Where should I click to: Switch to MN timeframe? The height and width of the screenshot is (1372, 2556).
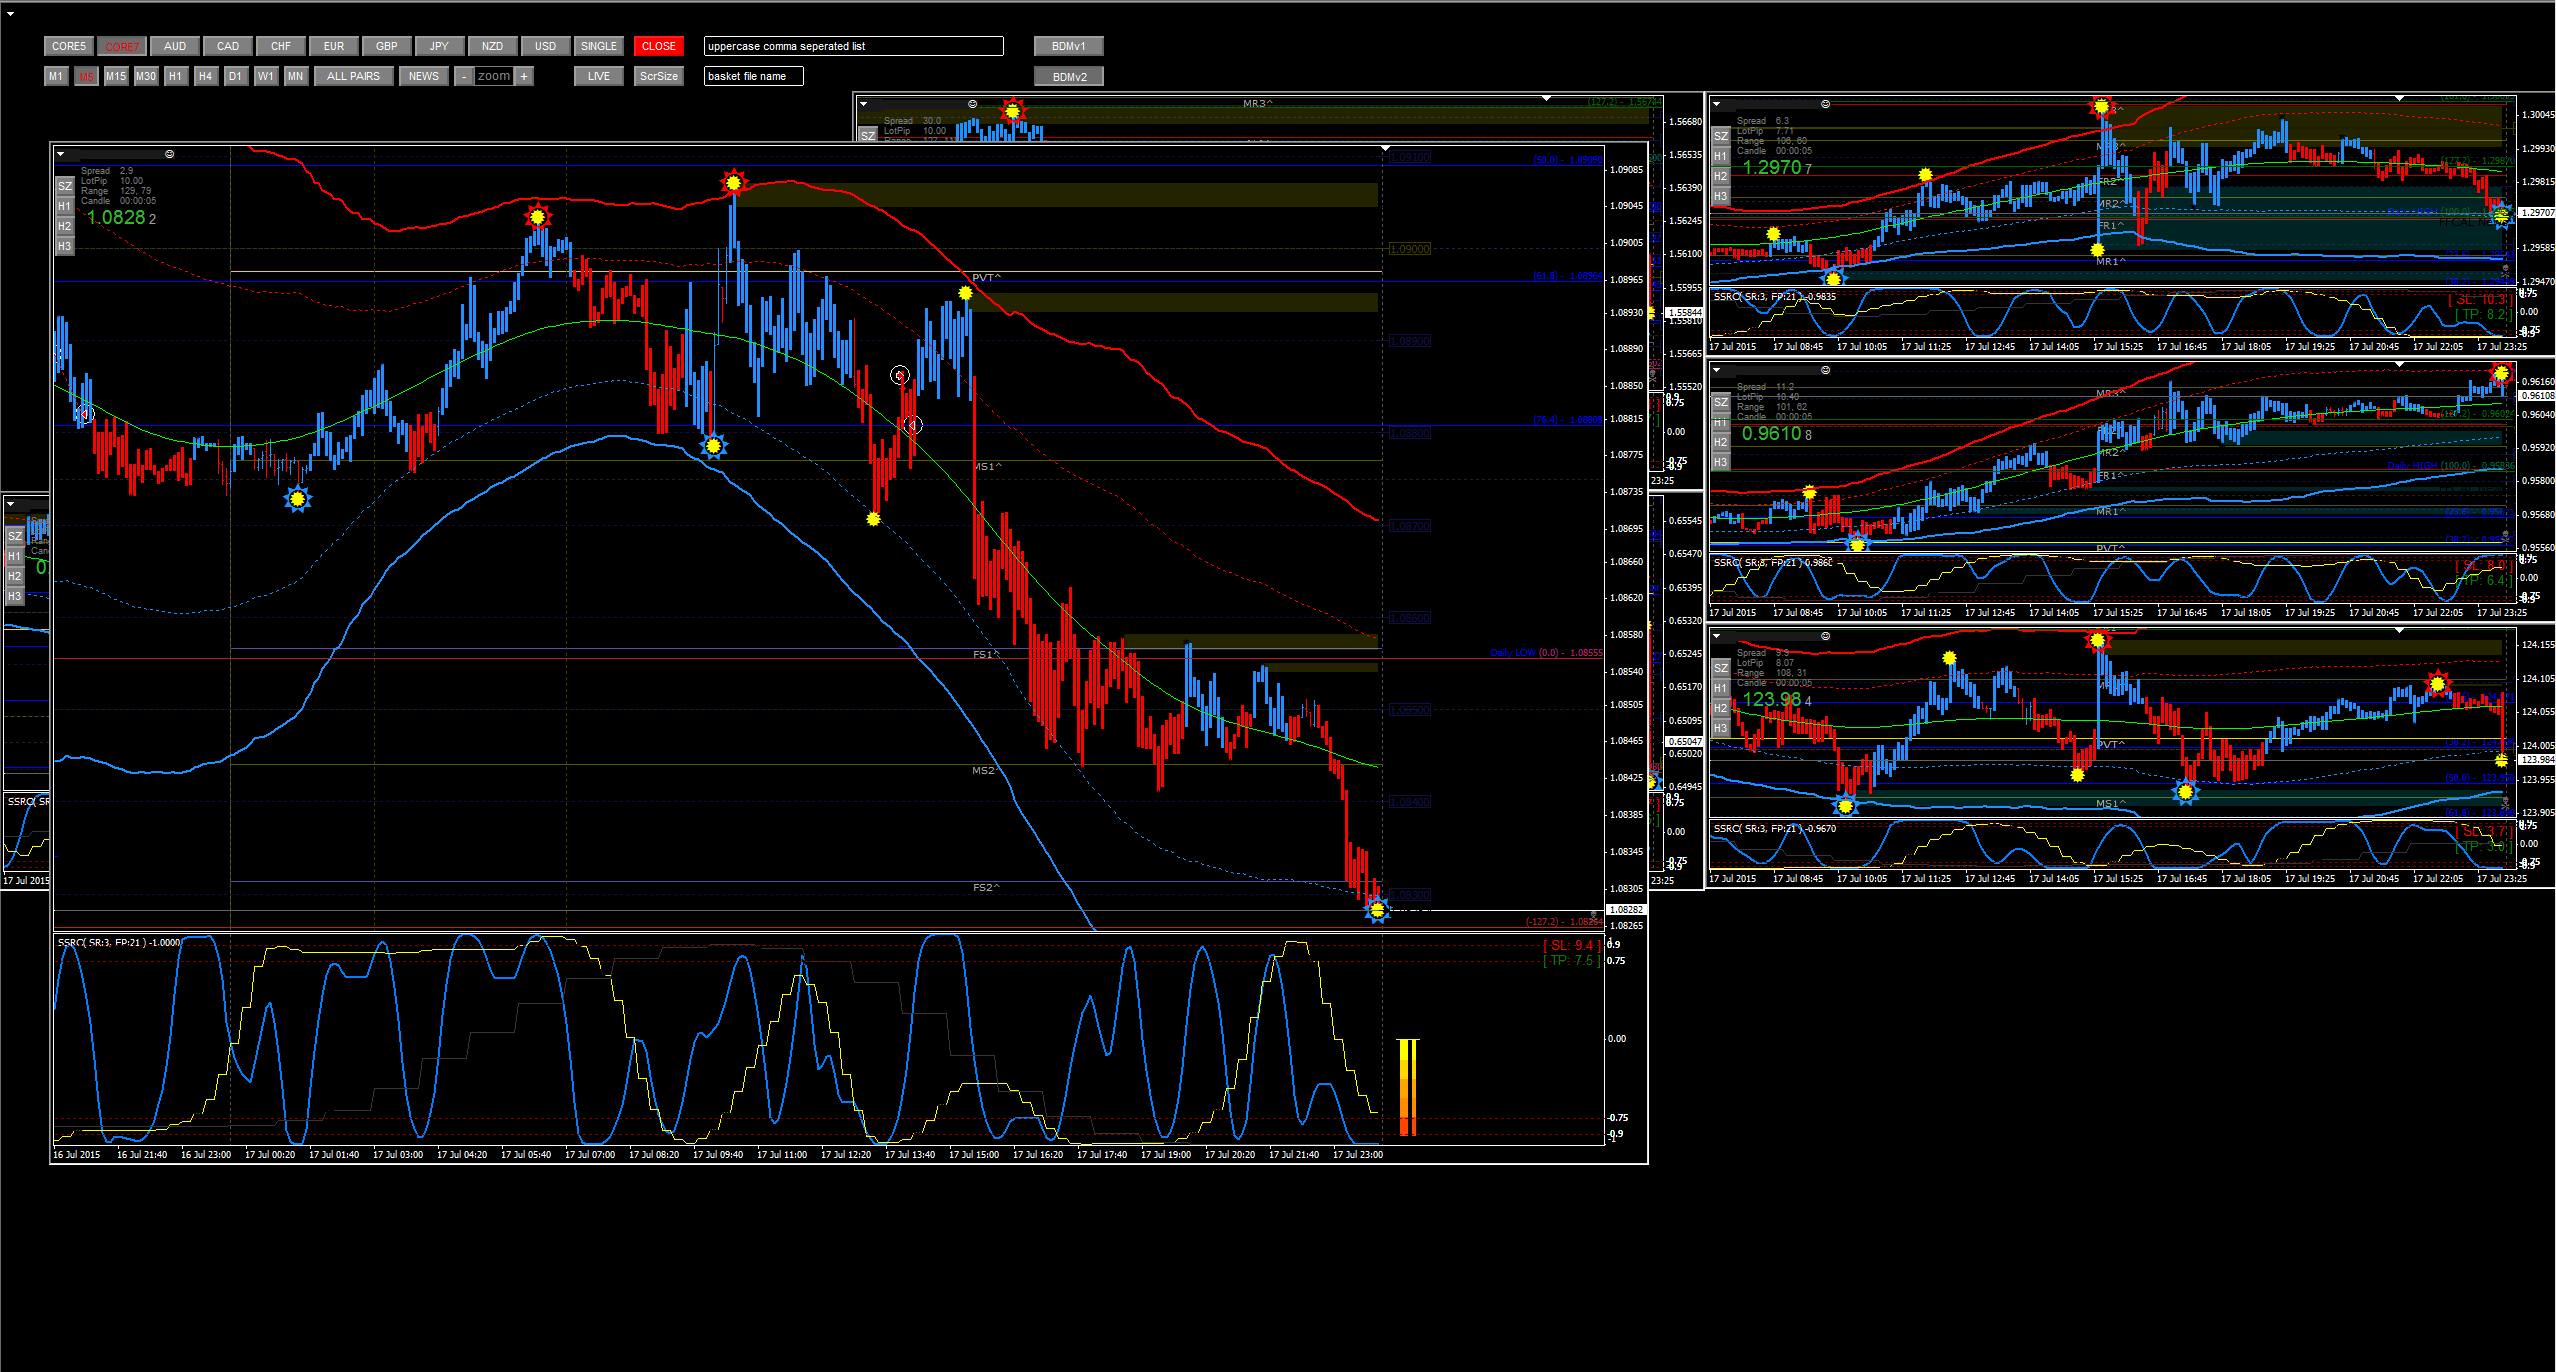click(296, 76)
